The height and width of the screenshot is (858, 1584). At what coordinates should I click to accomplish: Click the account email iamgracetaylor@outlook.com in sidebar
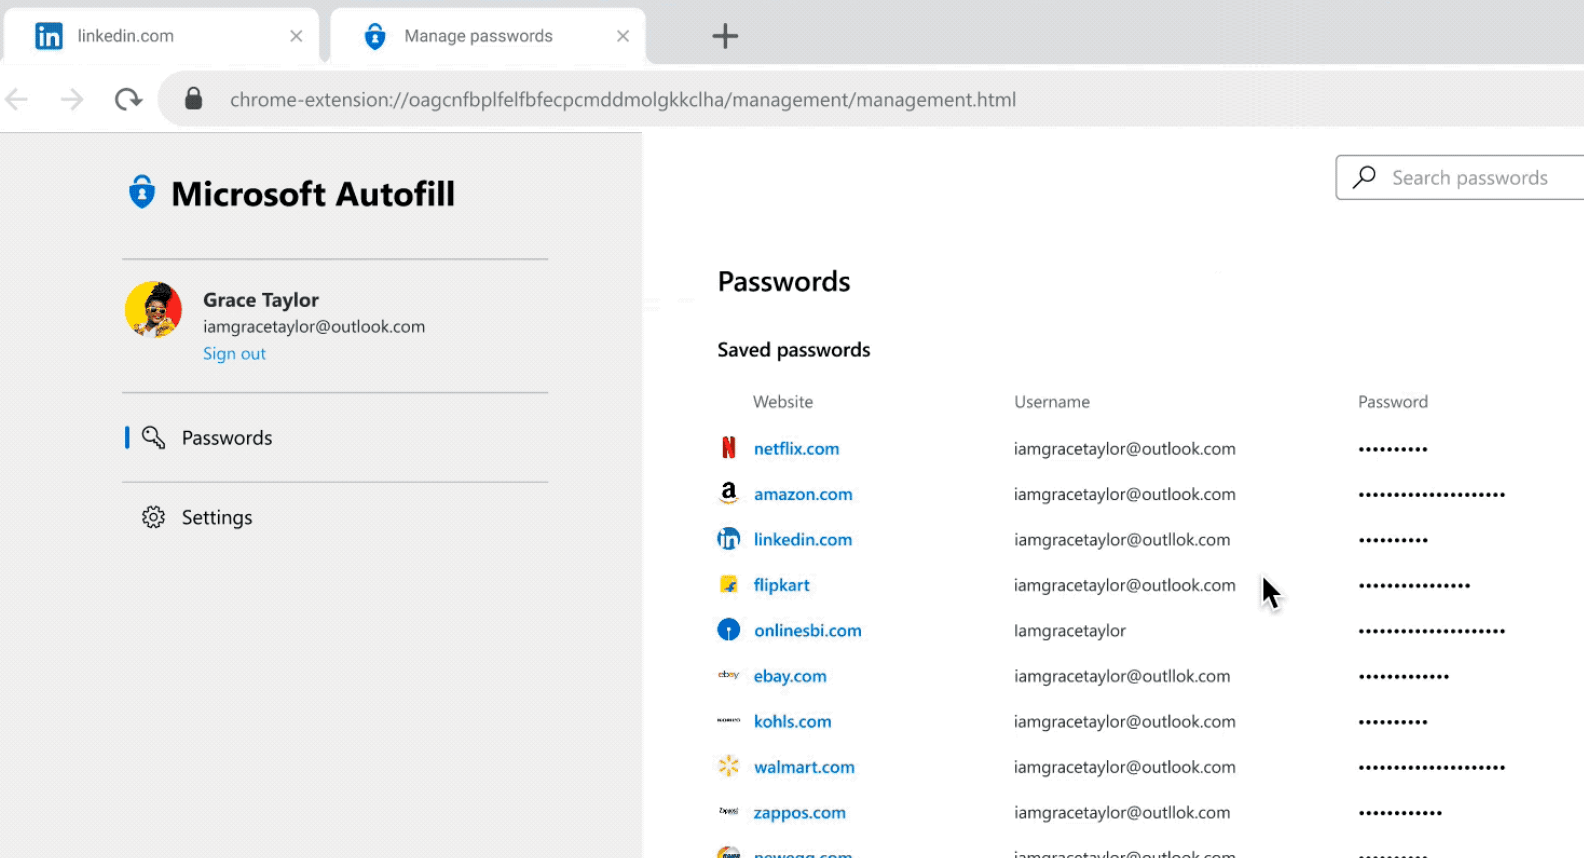click(x=314, y=327)
